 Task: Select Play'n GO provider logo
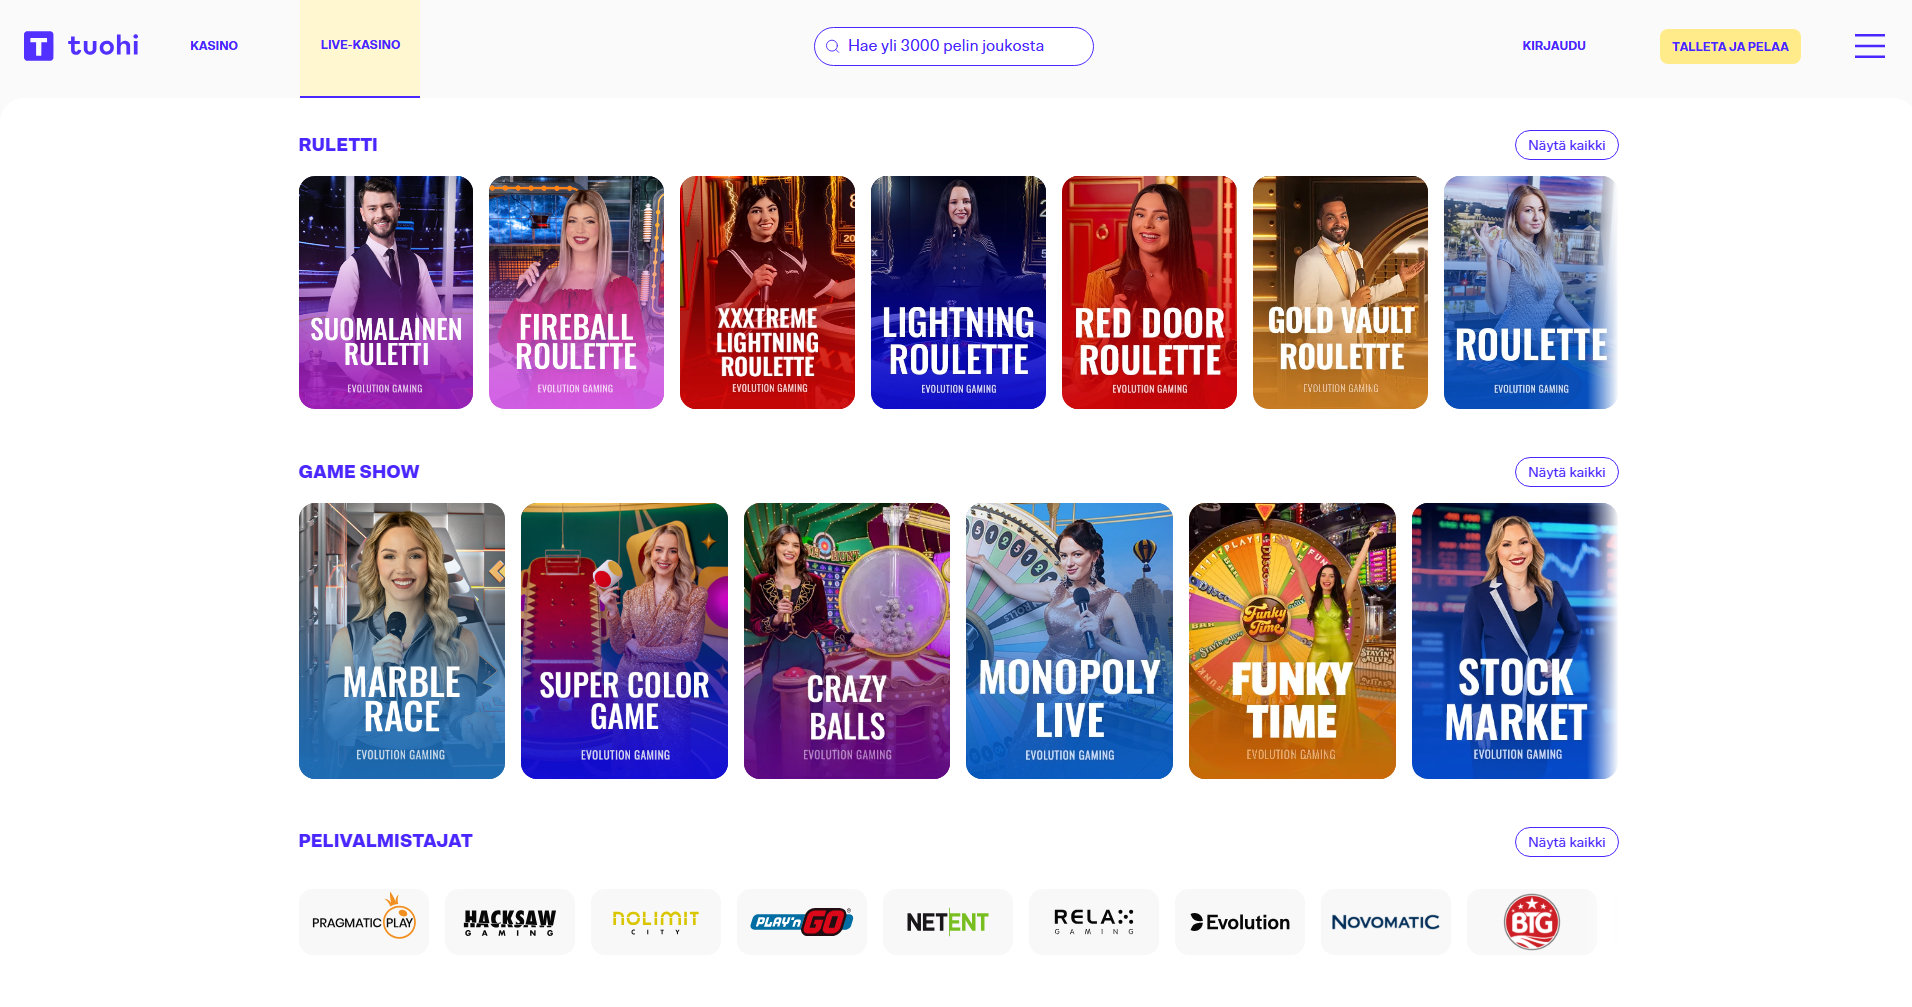(x=802, y=922)
